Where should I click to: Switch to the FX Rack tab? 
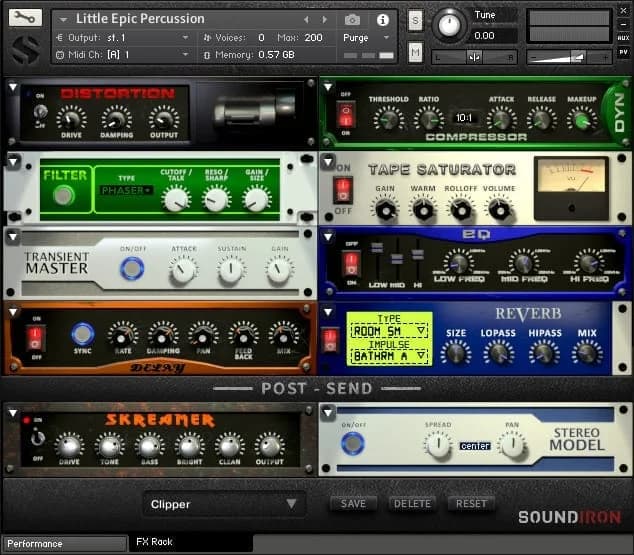(190, 542)
